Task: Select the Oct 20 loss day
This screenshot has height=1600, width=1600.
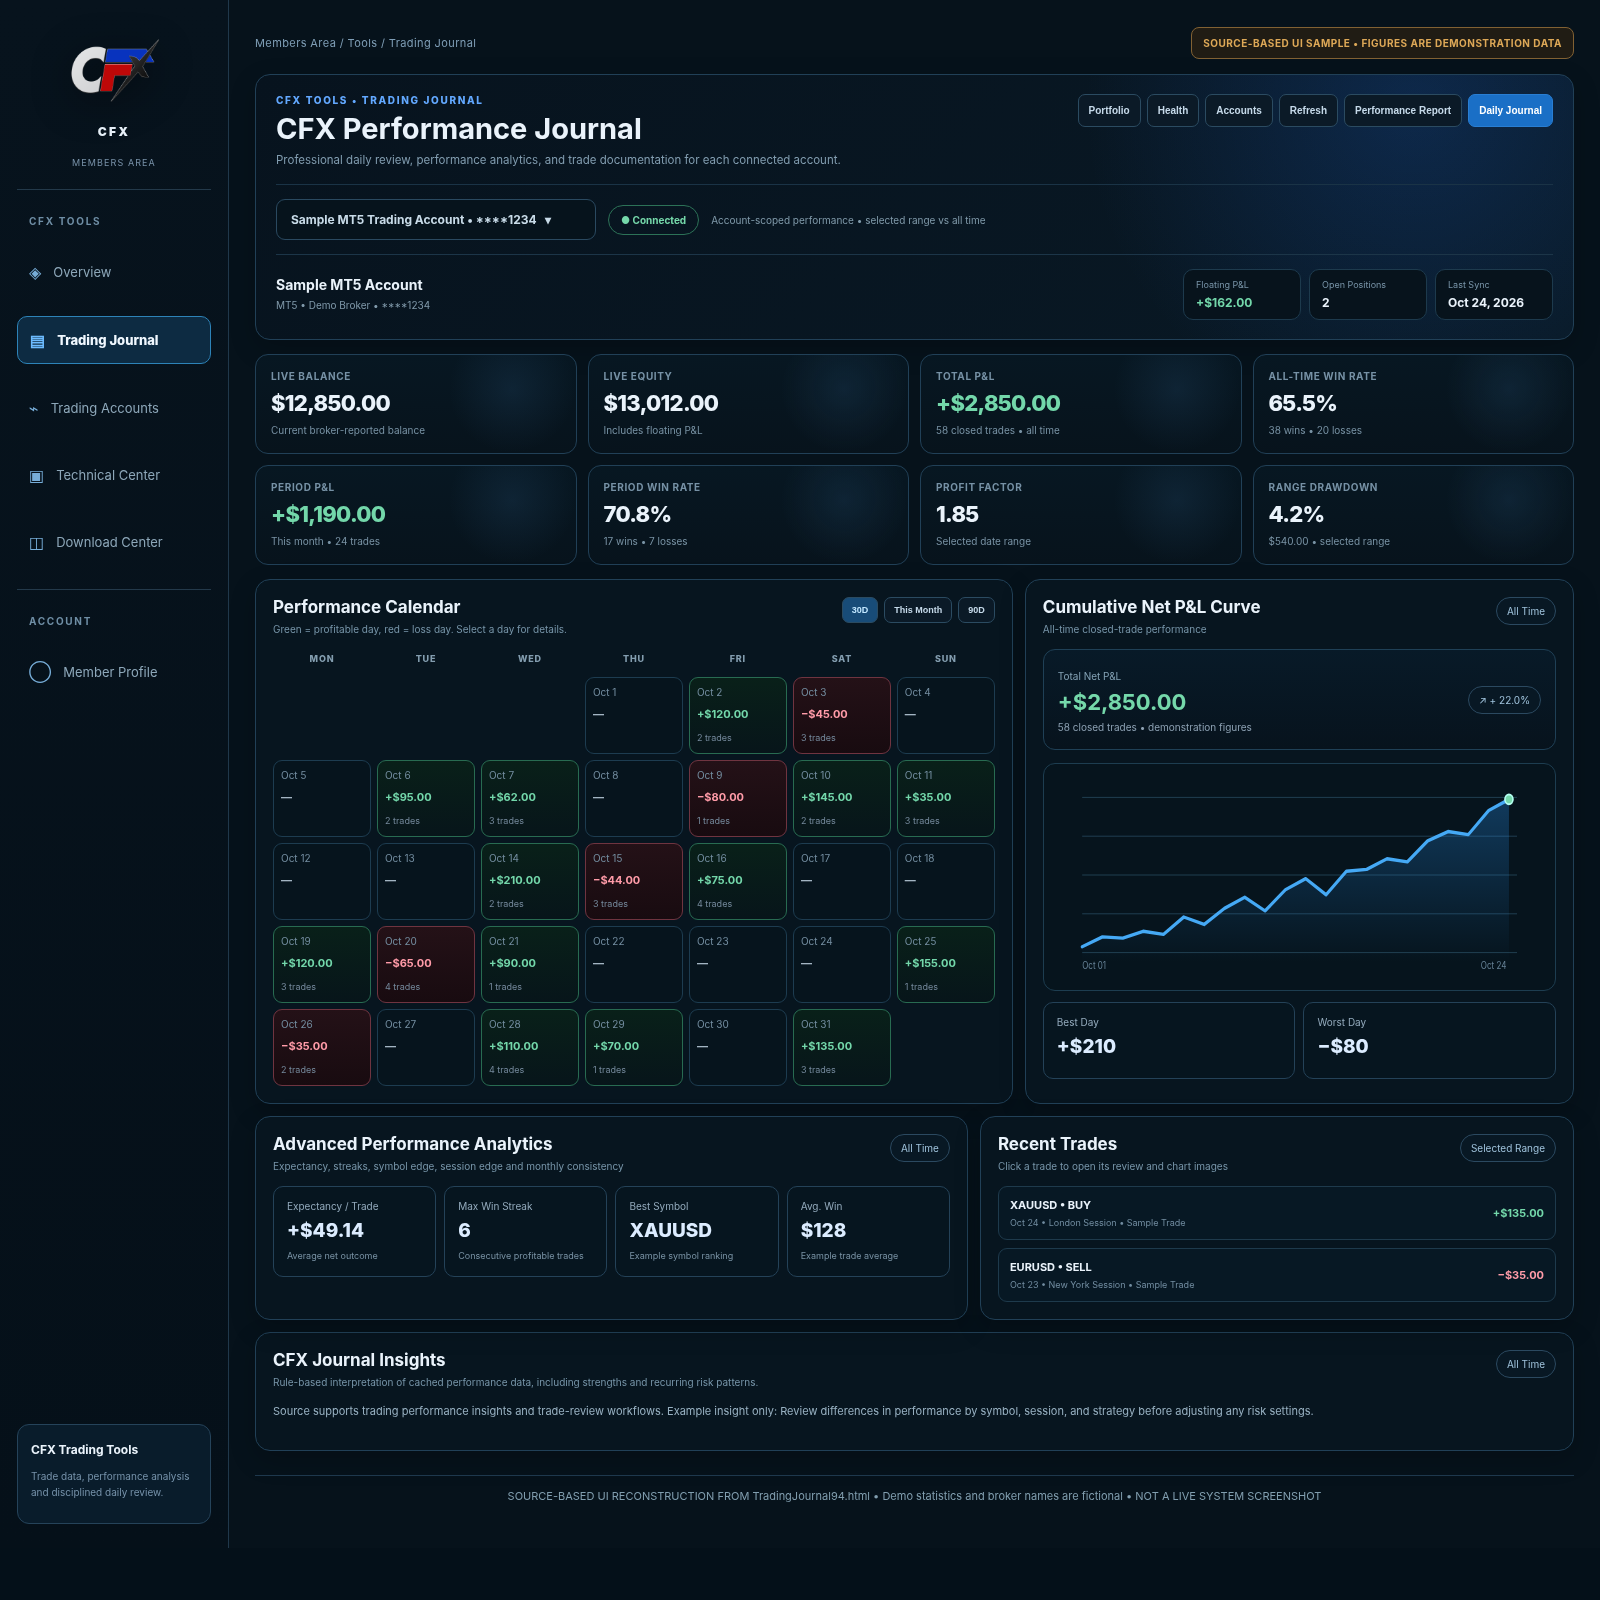Action: click(x=426, y=965)
